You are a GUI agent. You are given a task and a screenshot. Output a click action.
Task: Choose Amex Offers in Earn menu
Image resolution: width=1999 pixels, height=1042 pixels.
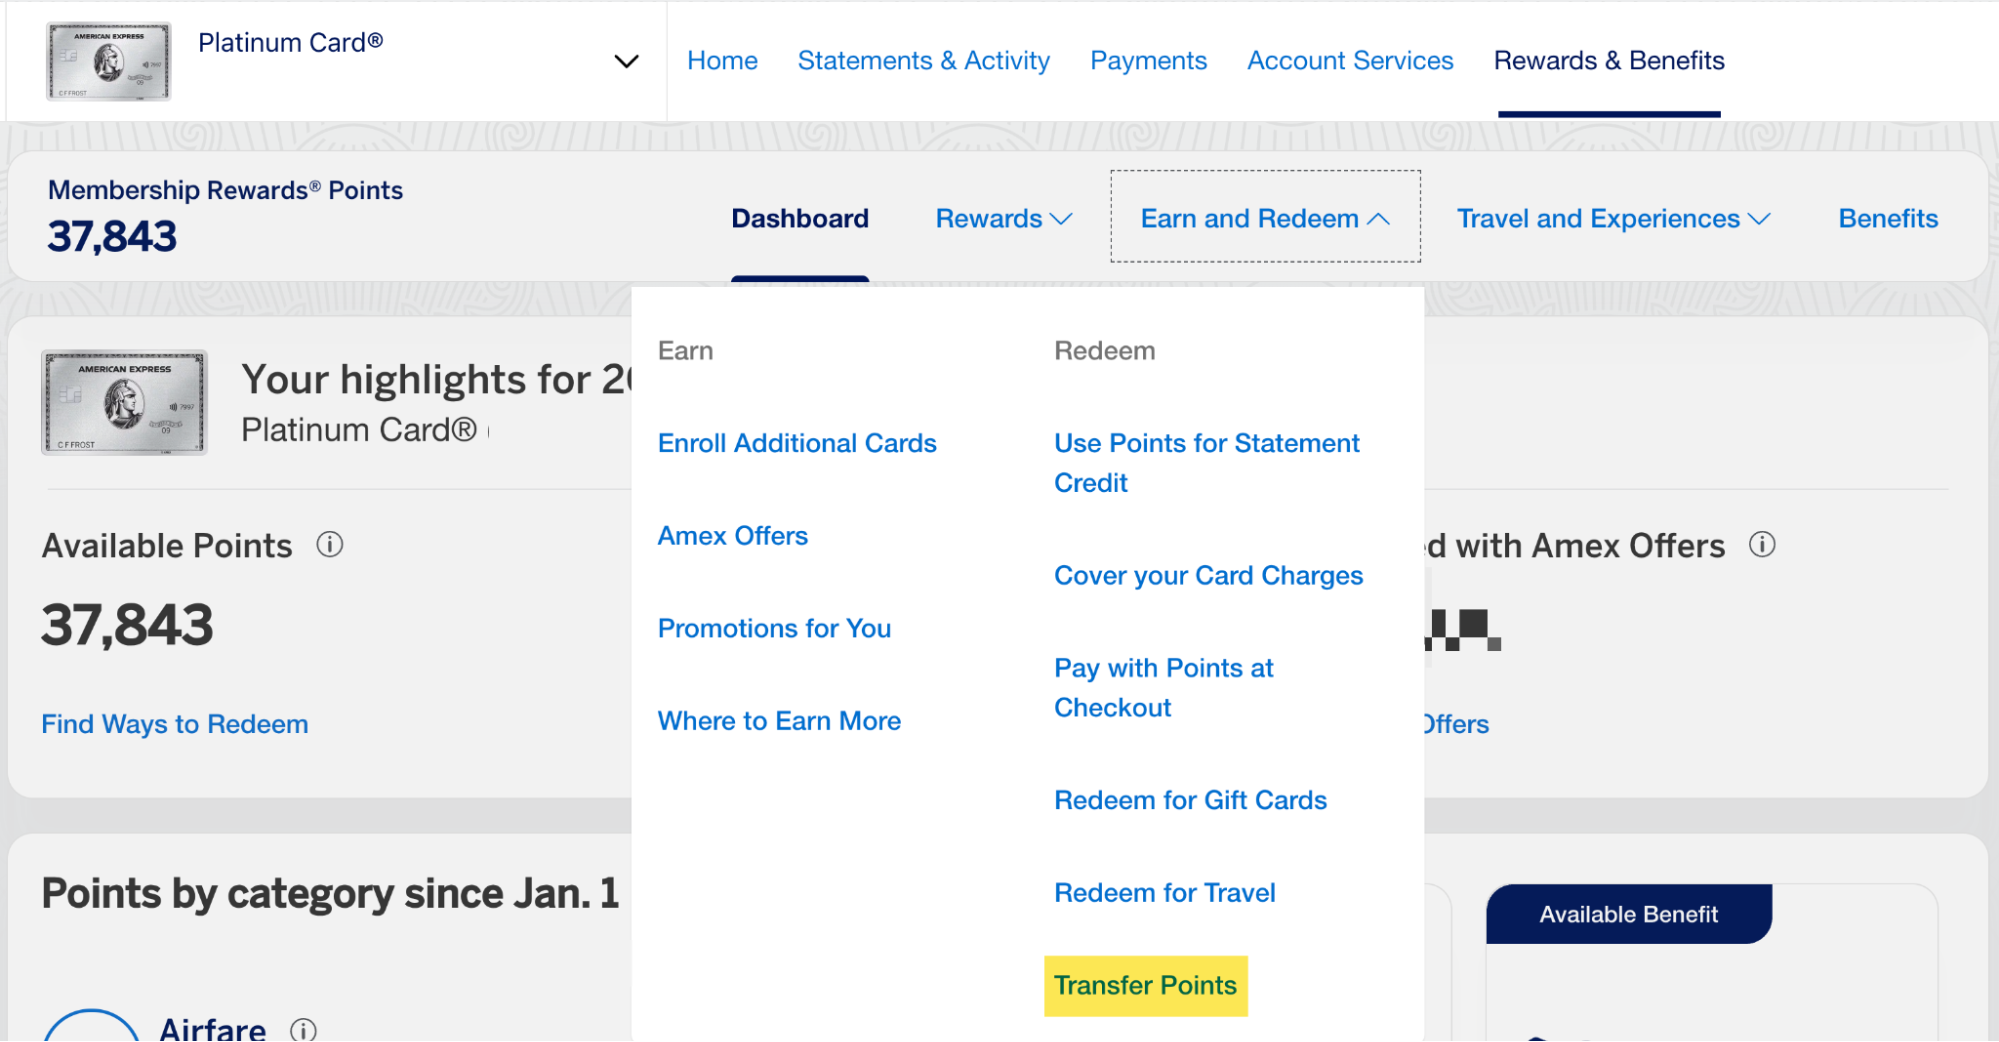click(732, 536)
